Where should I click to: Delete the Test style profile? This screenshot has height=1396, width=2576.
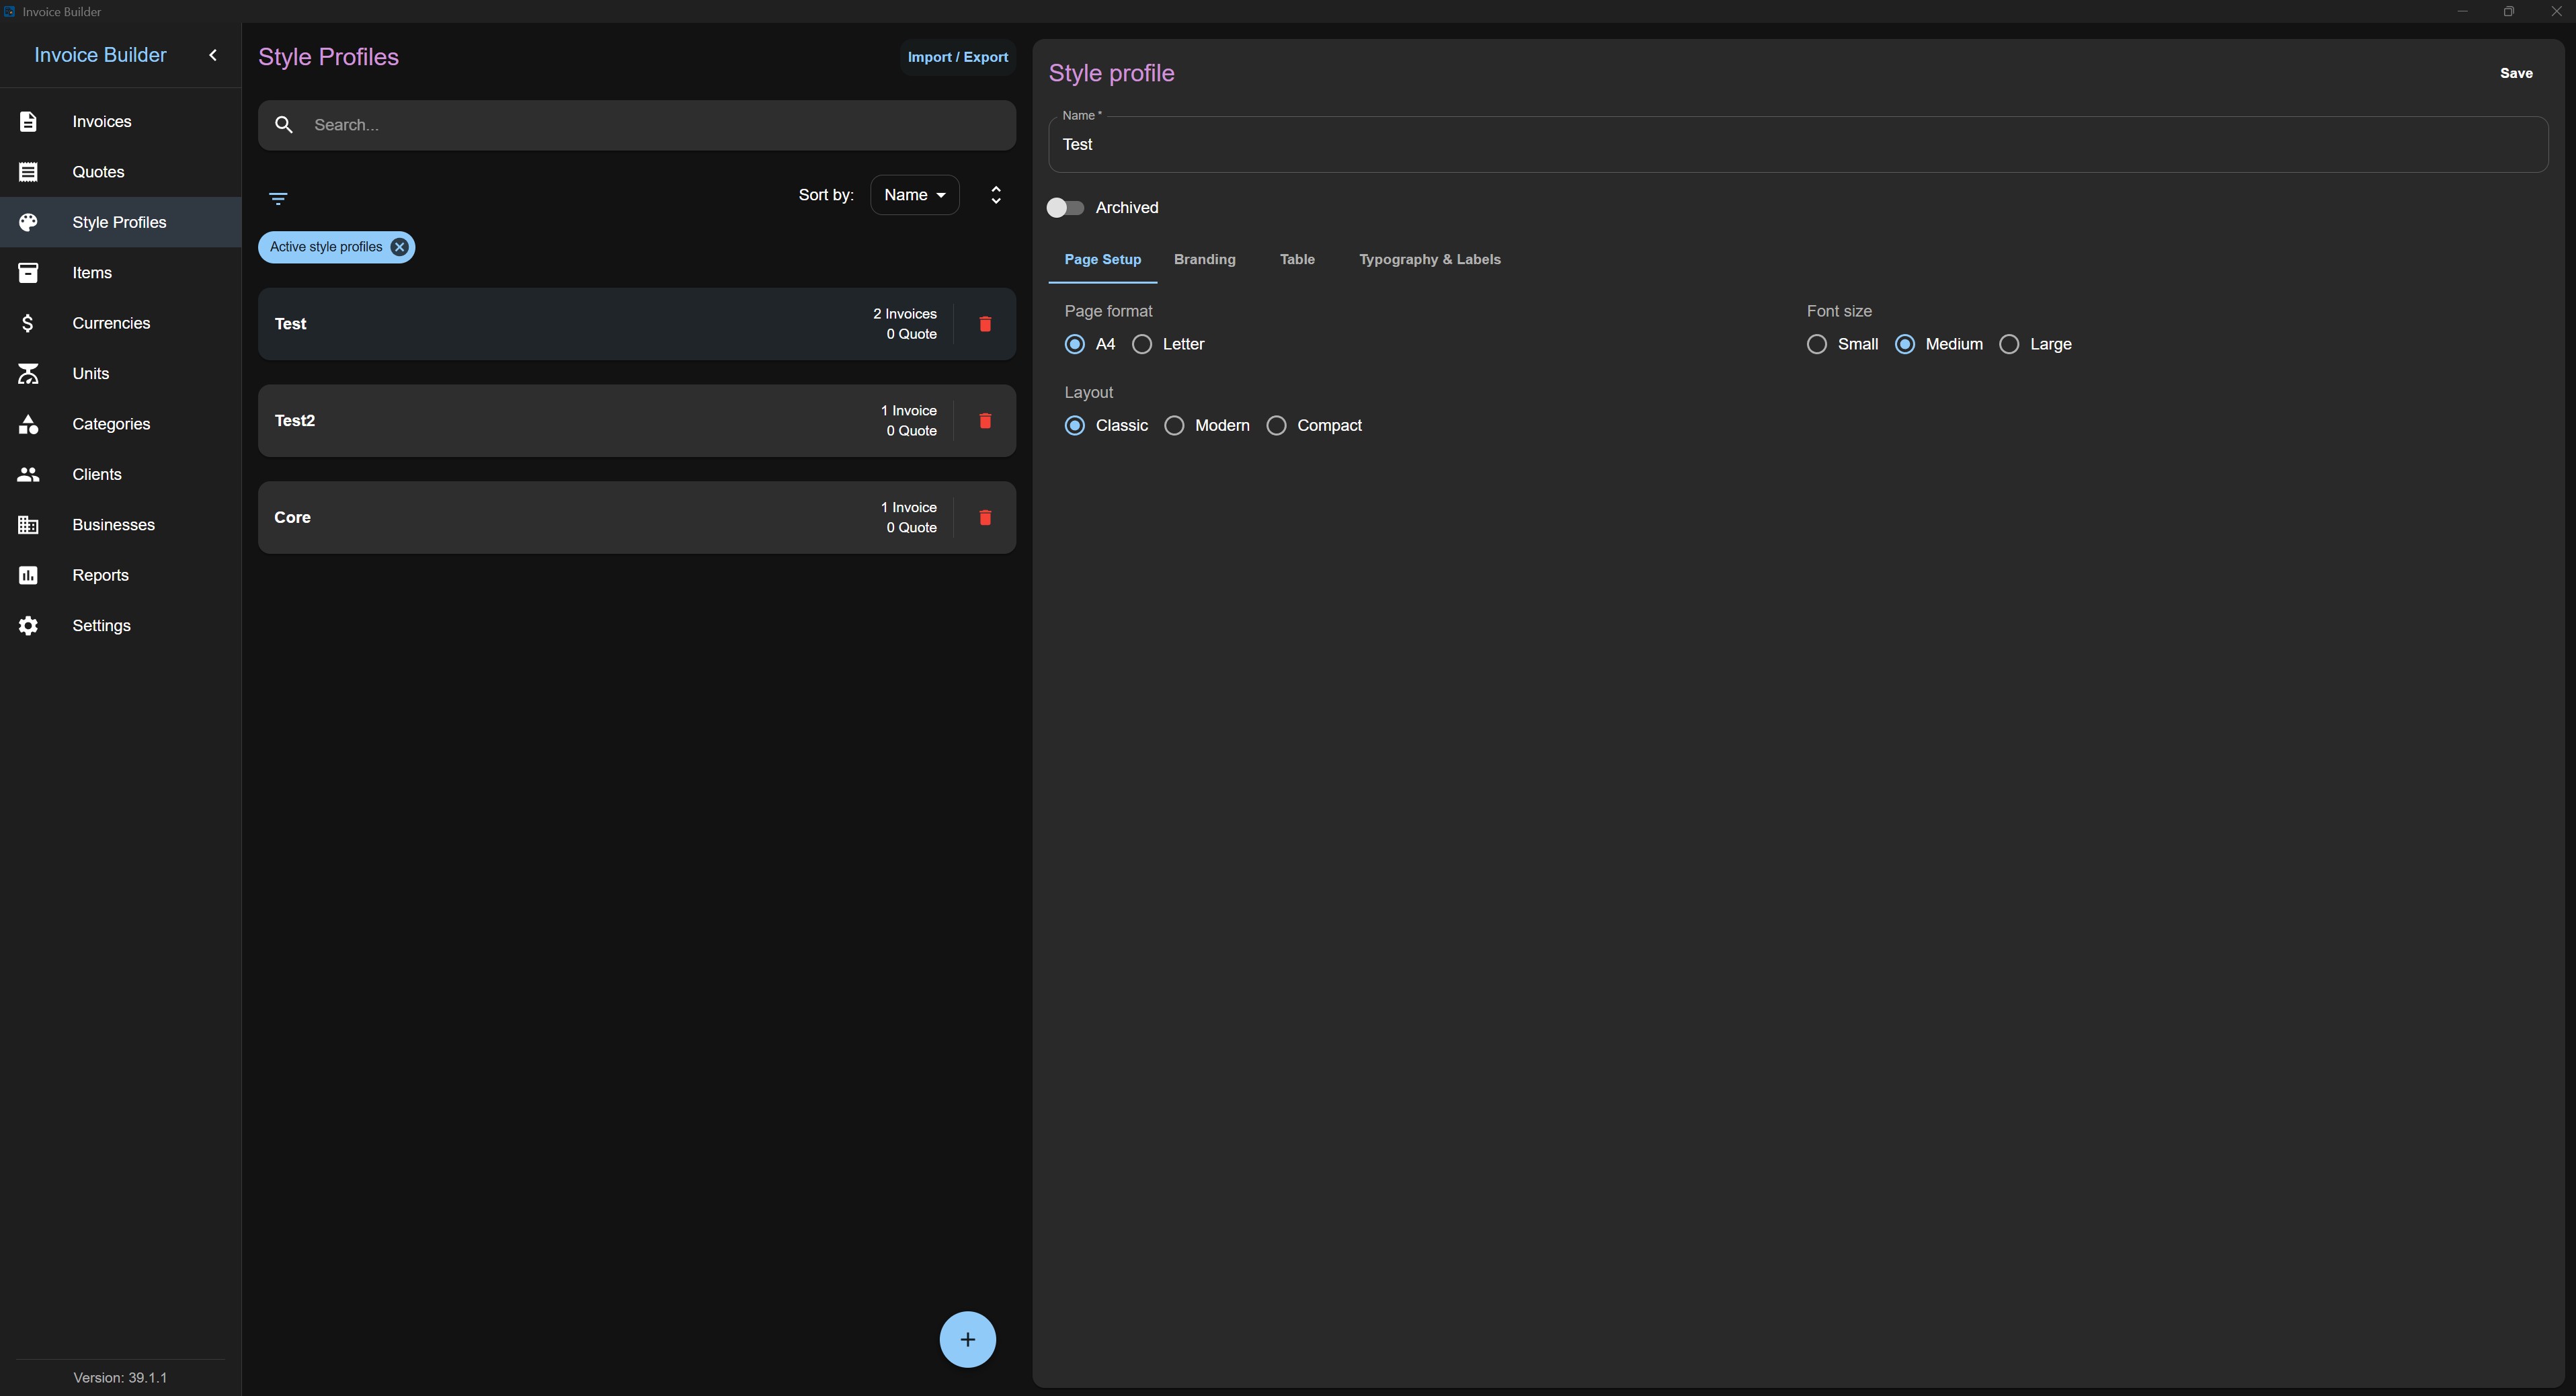(985, 324)
